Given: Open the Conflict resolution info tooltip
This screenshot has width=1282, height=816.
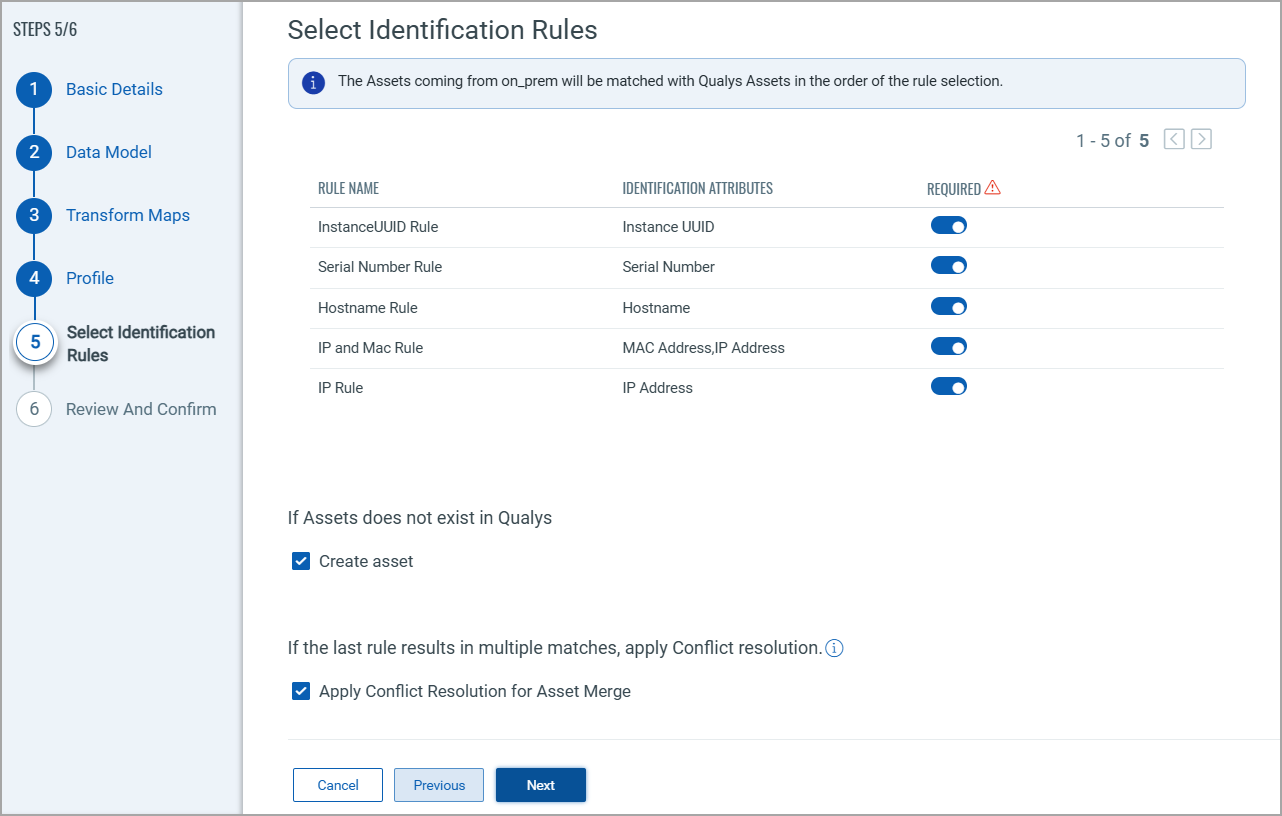Looking at the screenshot, I should pyautogui.click(x=834, y=648).
